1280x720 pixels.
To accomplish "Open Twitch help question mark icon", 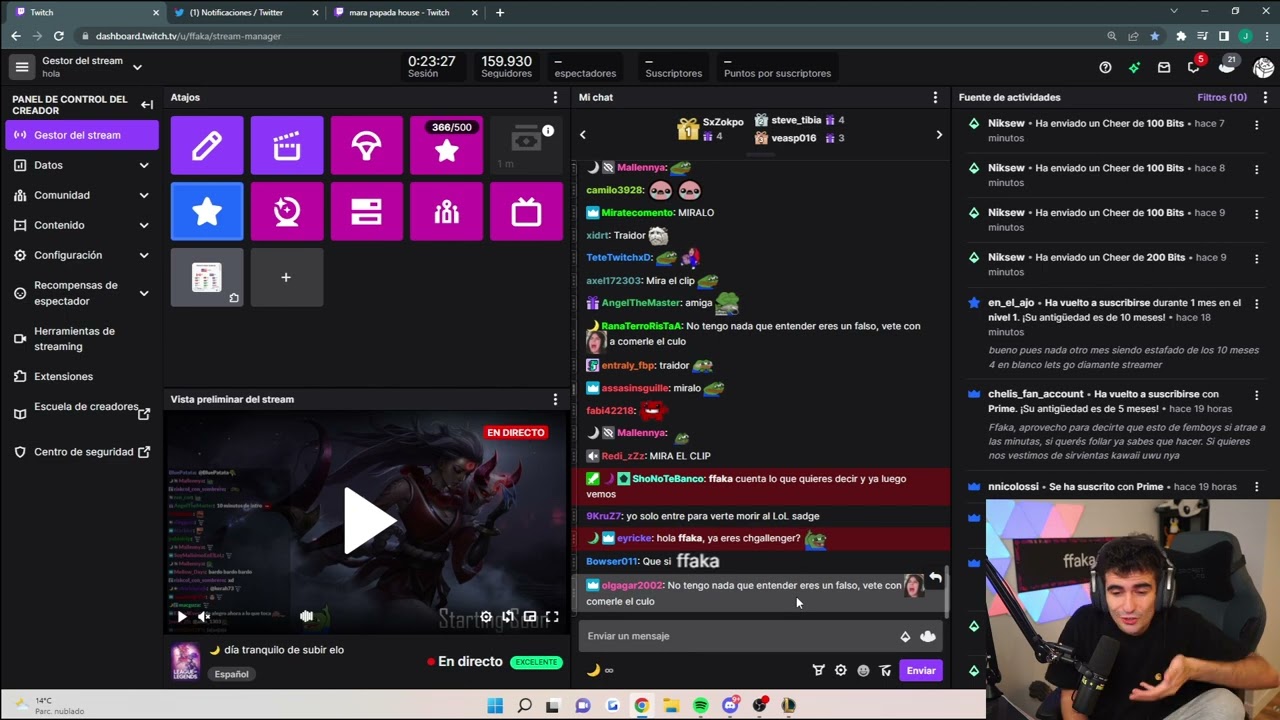I will 1105,67.
